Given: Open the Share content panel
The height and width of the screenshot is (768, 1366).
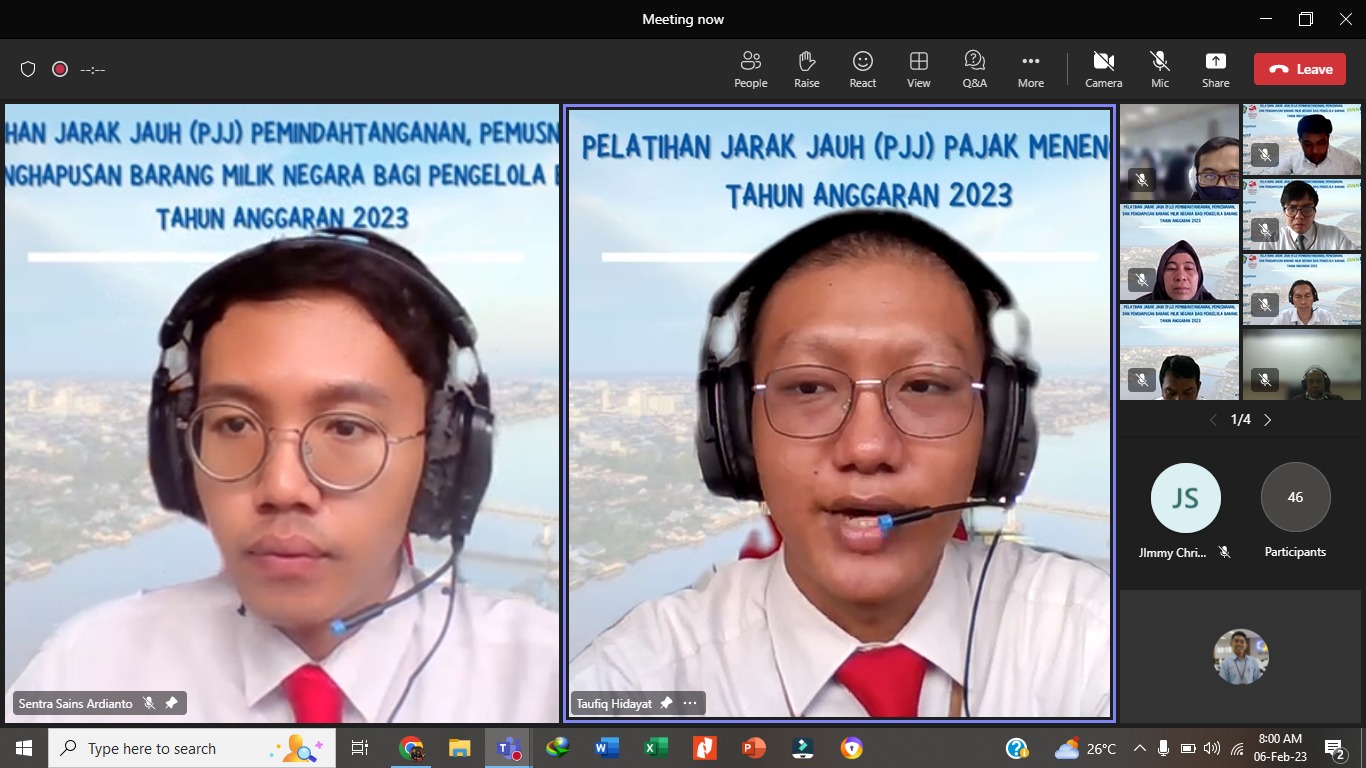Looking at the screenshot, I should [x=1215, y=69].
